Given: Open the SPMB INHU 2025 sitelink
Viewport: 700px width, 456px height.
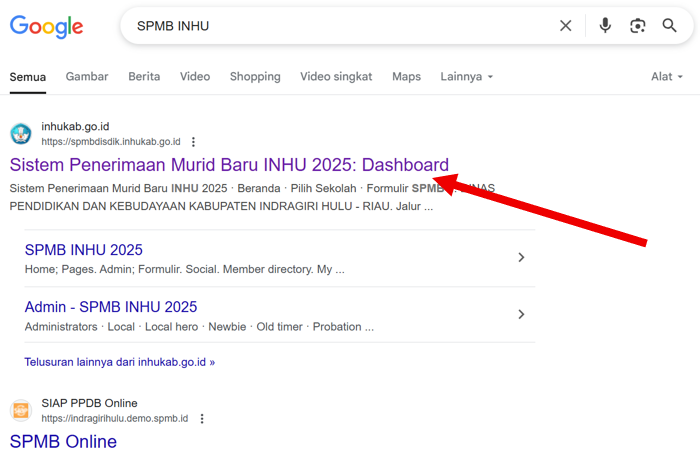Looking at the screenshot, I should click(83, 250).
